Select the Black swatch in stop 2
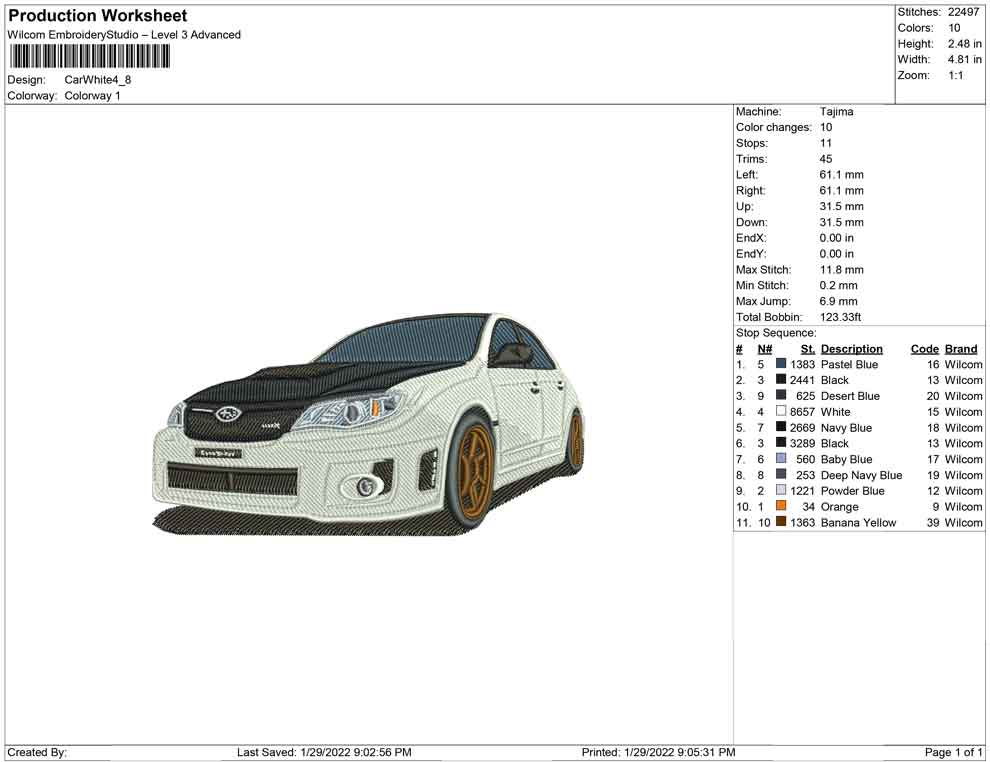This screenshot has width=990, height=762. click(780, 380)
